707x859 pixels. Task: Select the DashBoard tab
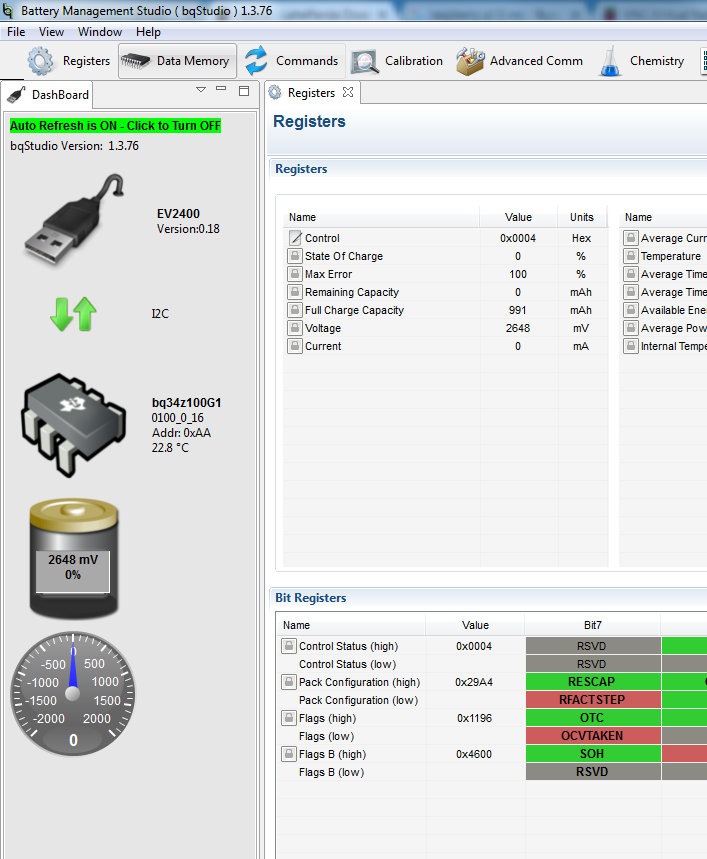point(47,95)
